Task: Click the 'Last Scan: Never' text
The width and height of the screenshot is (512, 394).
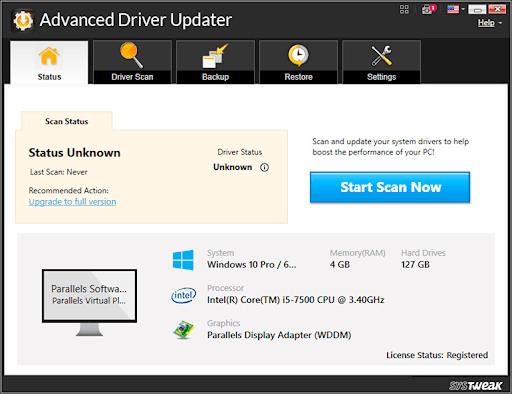Action: [x=59, y=172]
